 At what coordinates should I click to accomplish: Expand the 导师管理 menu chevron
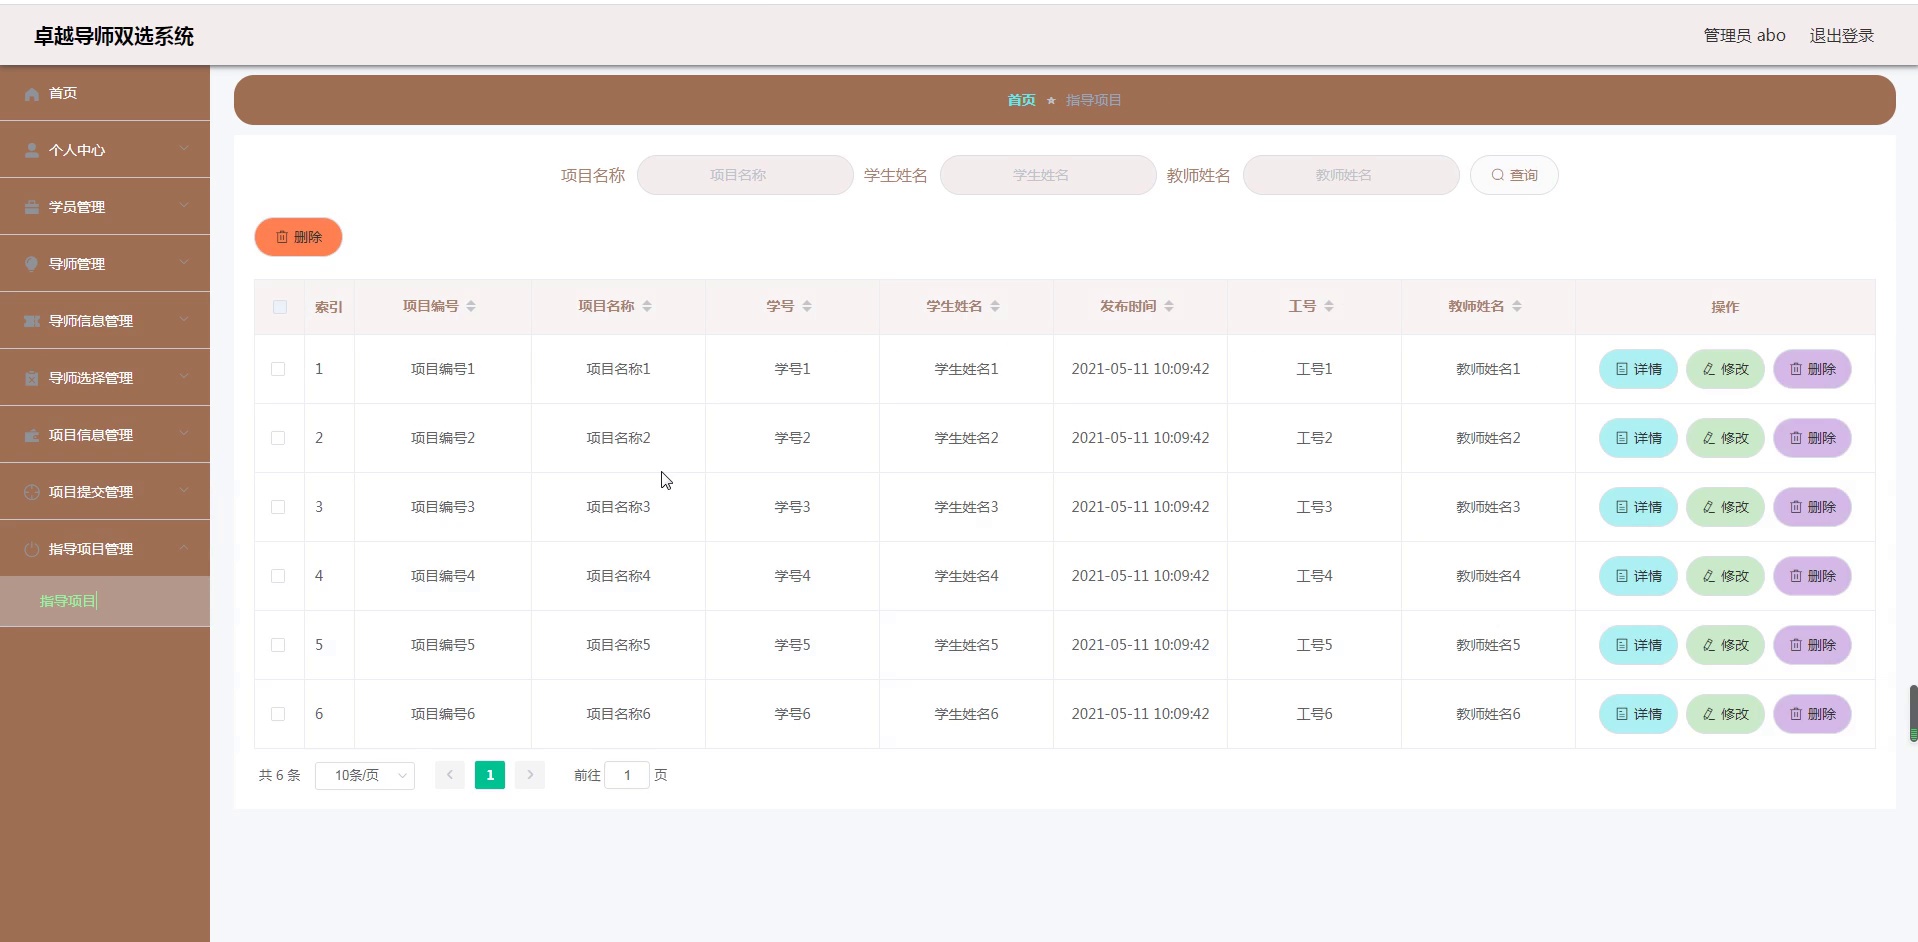tap(184, 263)
